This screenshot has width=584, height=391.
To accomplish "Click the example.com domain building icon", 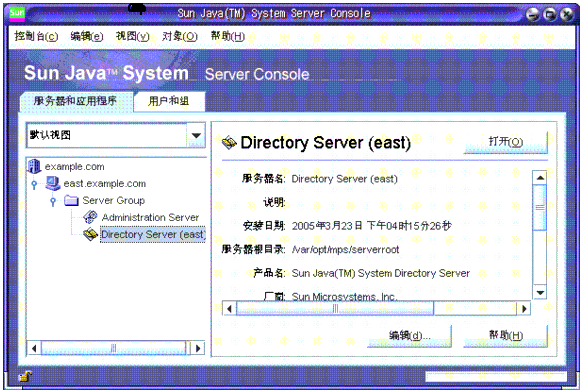I will [x=34, y=166].
